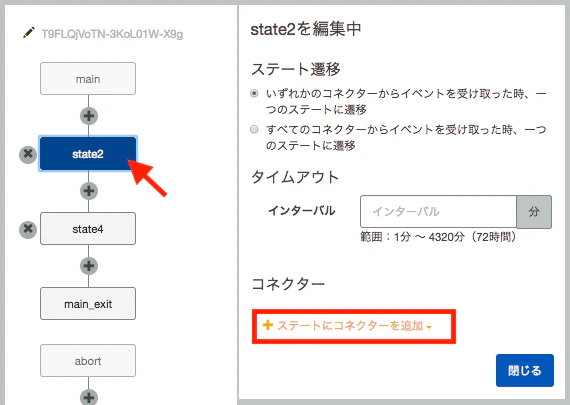This screenshot has height=405, width=570.
Task: Click the state2を編集中 heading
Action: (306, 29)
